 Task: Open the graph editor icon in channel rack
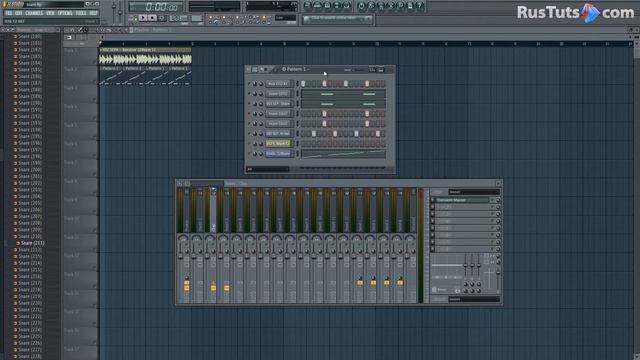tap(372, 70)
